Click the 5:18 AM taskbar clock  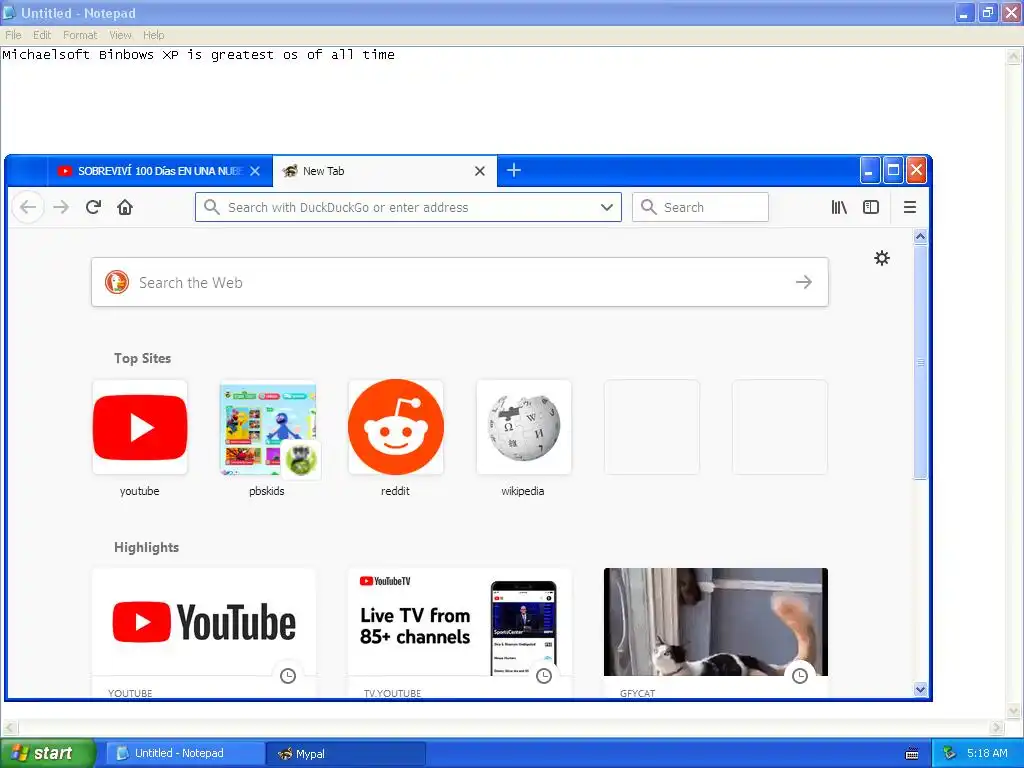point(987,753)
